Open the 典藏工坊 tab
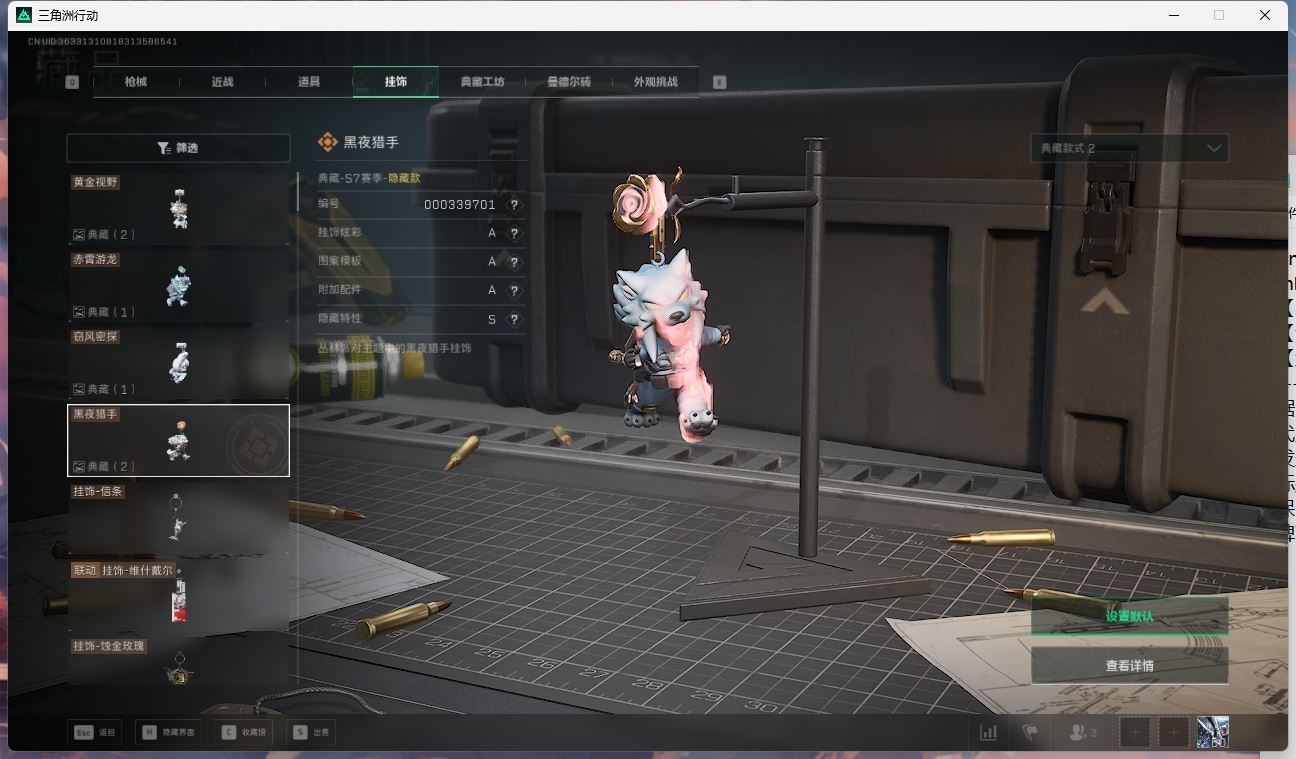This screenshot has width=1296, height=759. (x=482, y=82)
